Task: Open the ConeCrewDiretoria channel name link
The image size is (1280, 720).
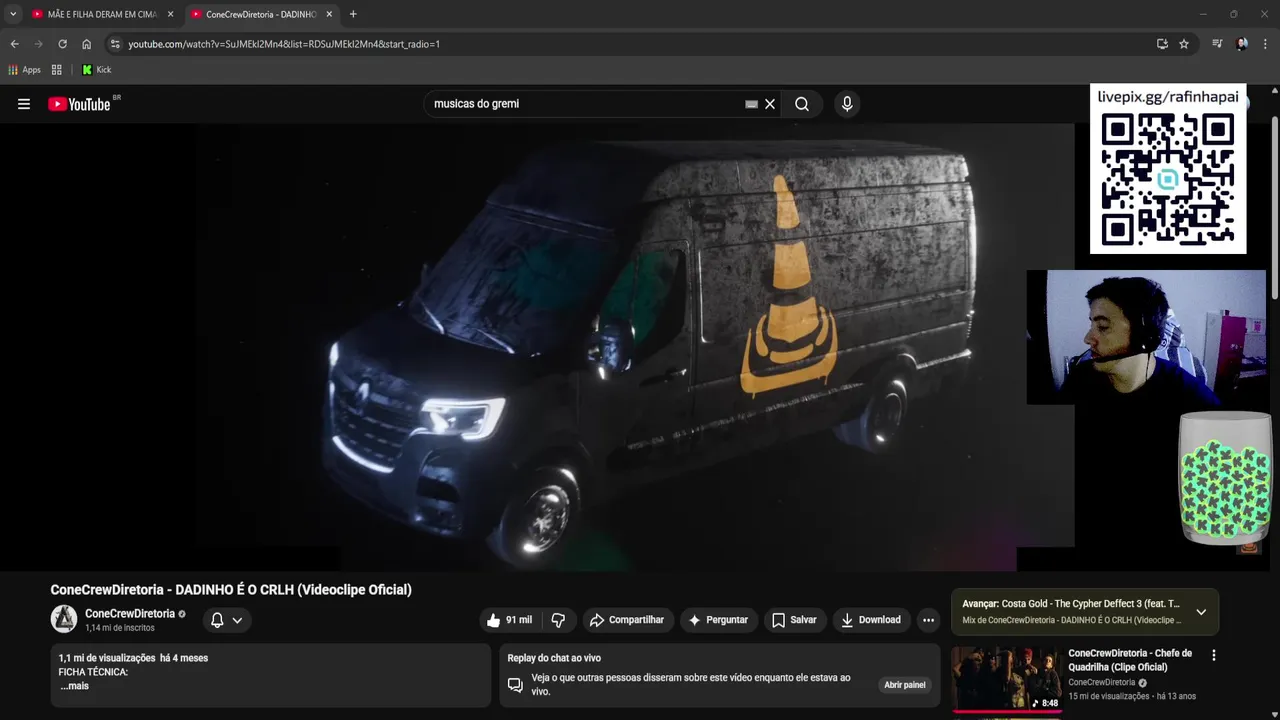Action: click(130, 614)
